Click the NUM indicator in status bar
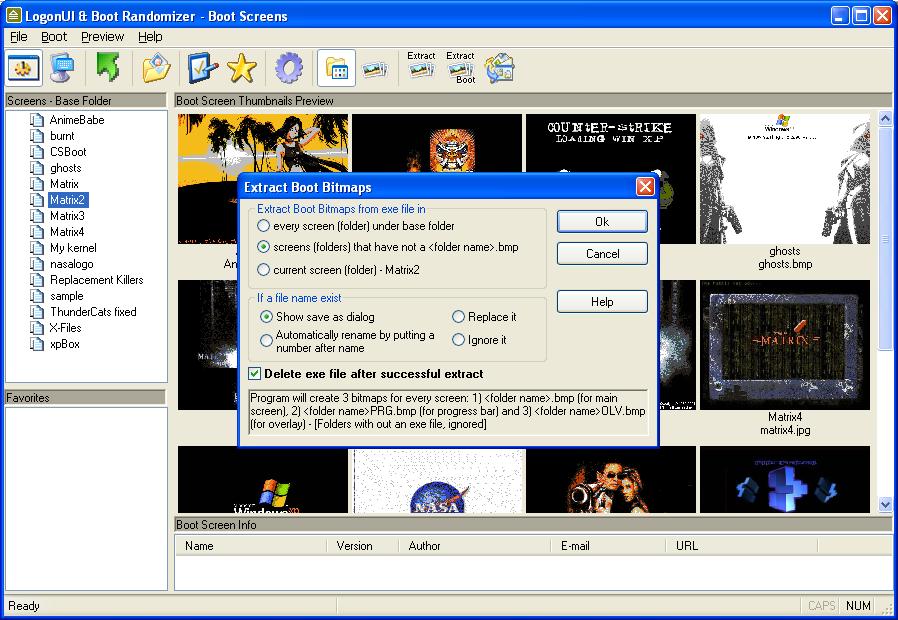The height and width of the screenshot is (620, 898). pyautogui.click(x=858, y=606)
